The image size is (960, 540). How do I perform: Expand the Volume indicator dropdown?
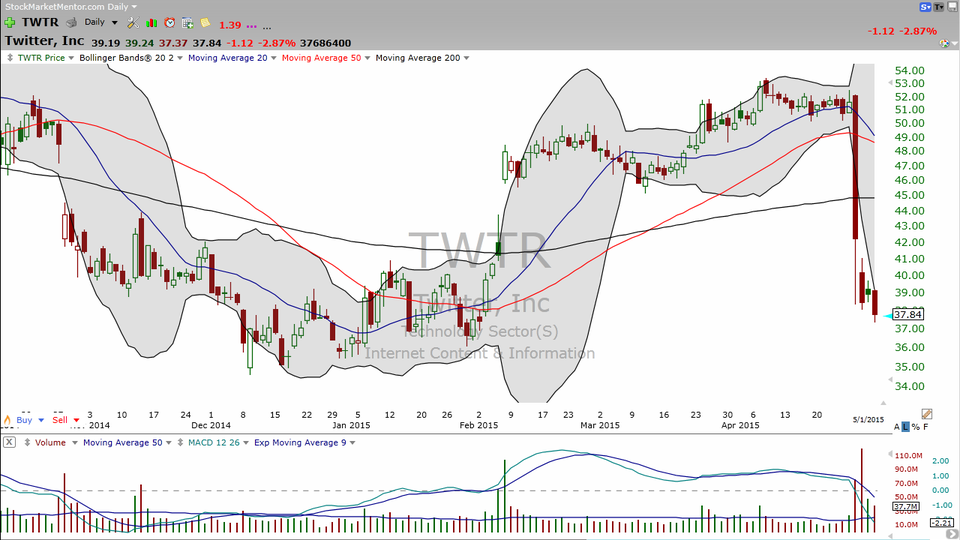click(75, 443)
